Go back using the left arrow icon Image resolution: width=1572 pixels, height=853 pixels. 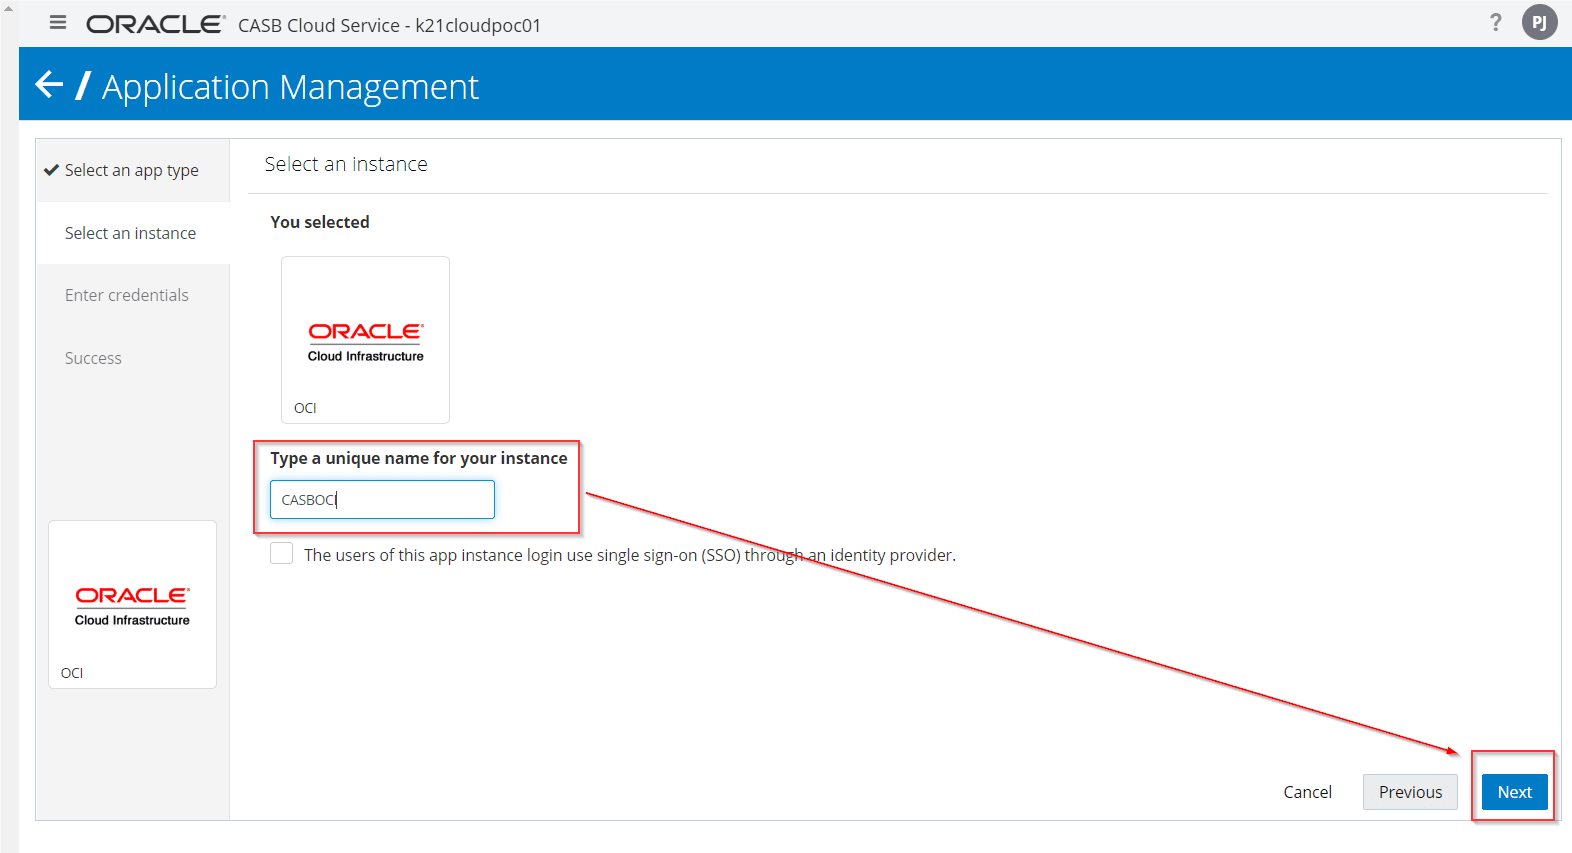tap(49, 84)
